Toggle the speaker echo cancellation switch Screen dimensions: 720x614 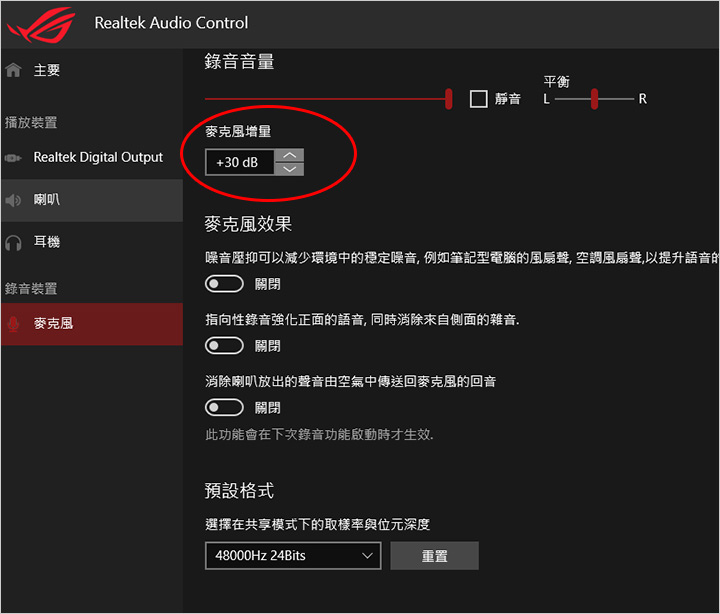[x=224, y=407]
